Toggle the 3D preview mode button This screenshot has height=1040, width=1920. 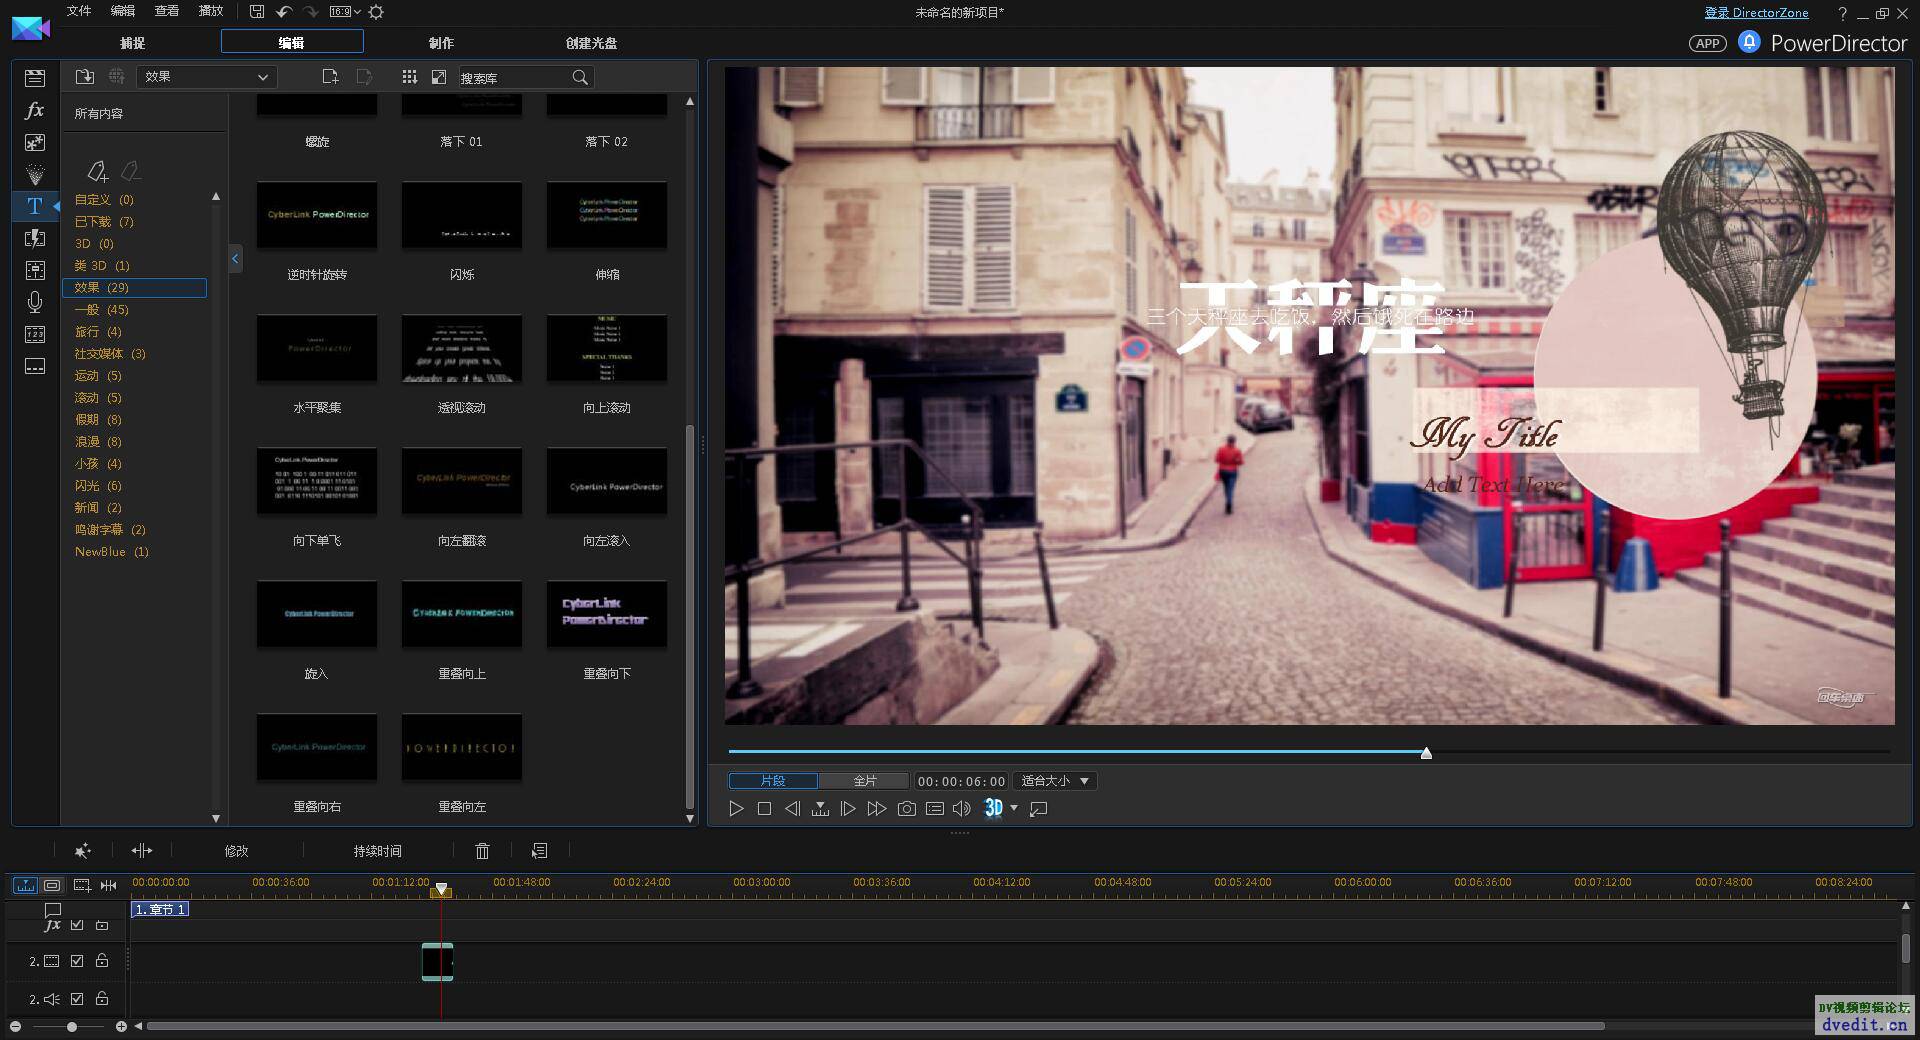pos(993,808)
